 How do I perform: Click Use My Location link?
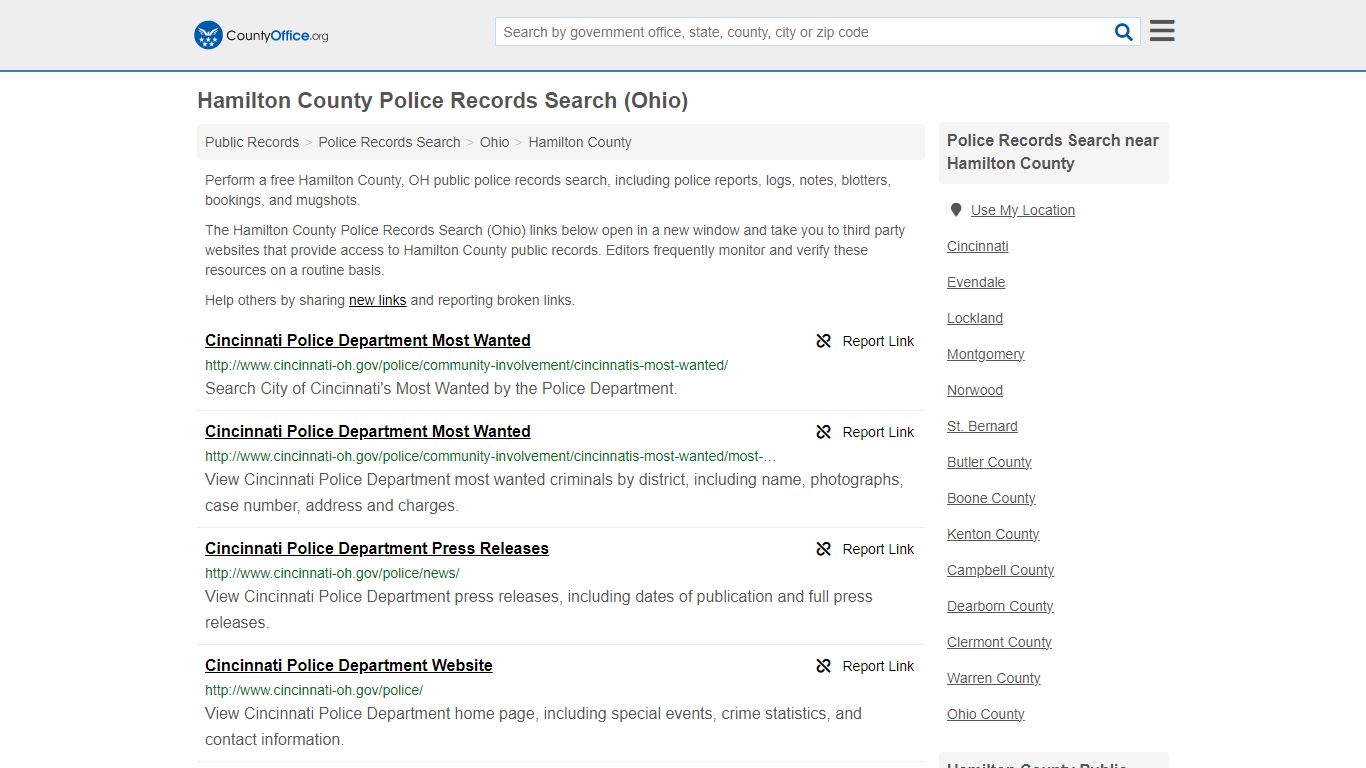tap(1023, 210)
